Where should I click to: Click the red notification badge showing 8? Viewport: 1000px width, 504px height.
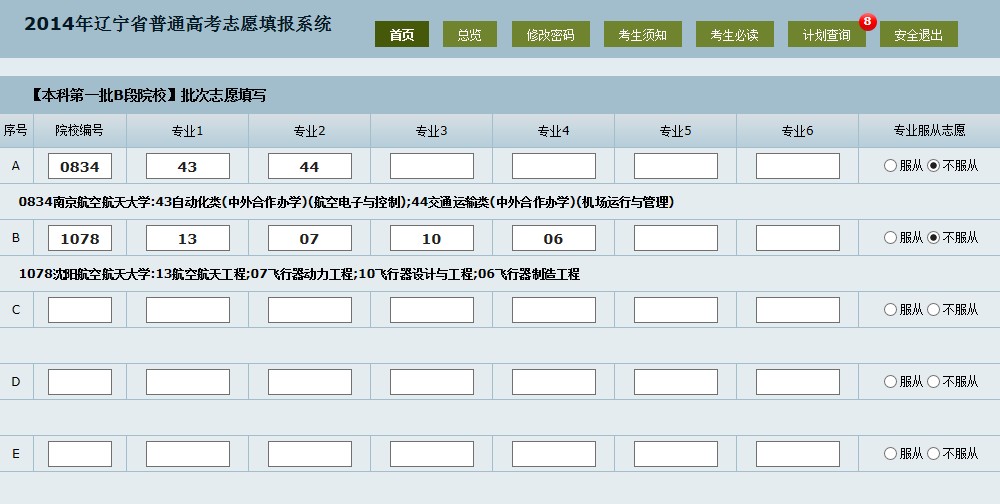coord(867,22)
